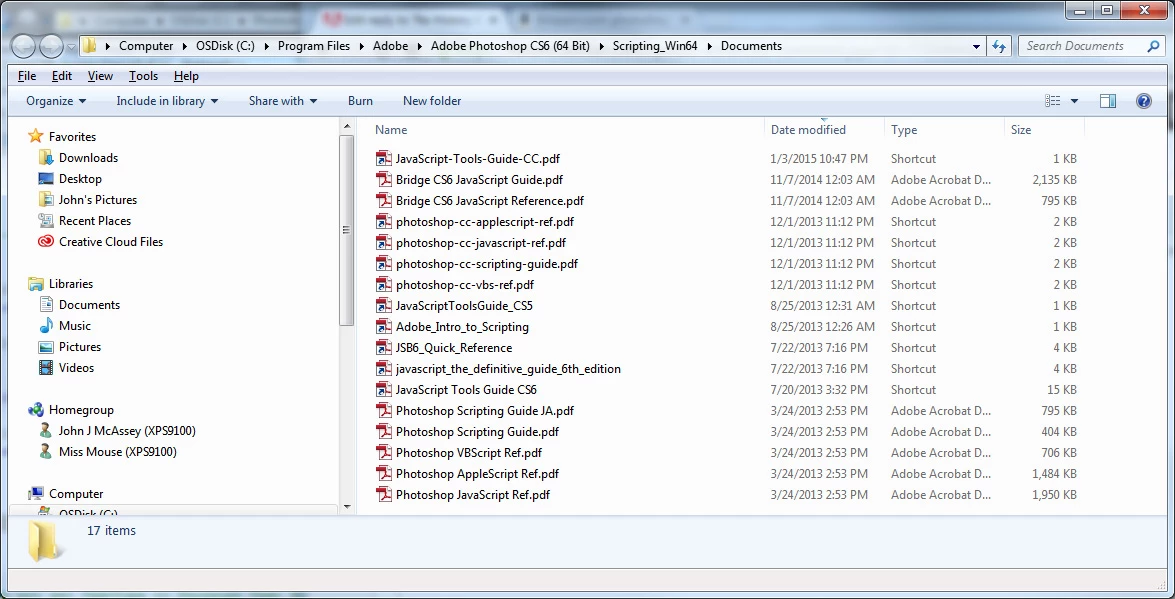Image resolution: width=1175 pixels, height=599 pixels.
Task: Click the Recent Places icon
Action: click(x=46, y=220)
